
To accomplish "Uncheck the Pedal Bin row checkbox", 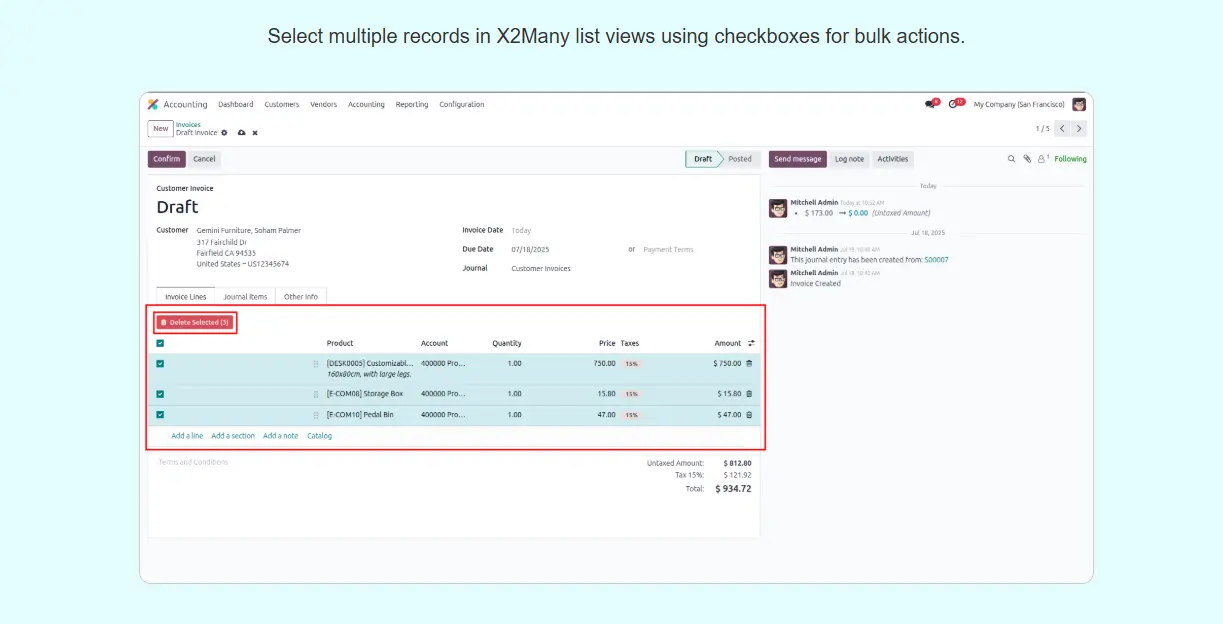I will (160, 415).
